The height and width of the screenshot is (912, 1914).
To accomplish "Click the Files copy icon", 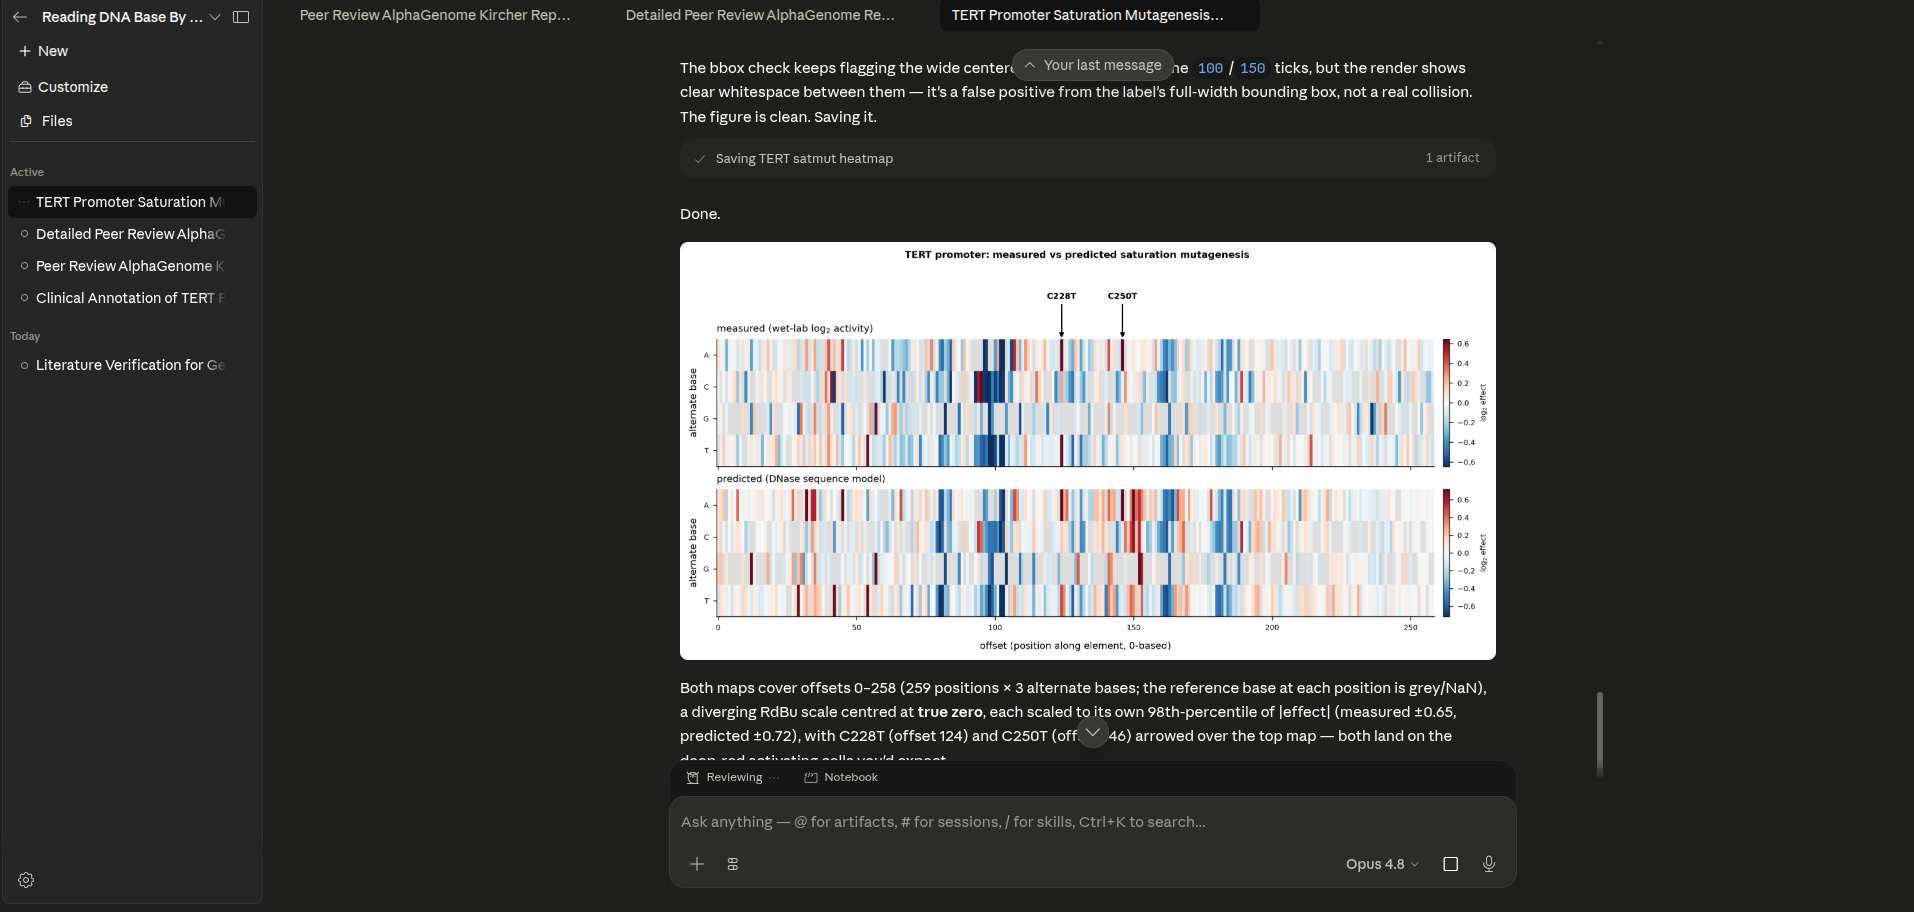I will 26,121.
